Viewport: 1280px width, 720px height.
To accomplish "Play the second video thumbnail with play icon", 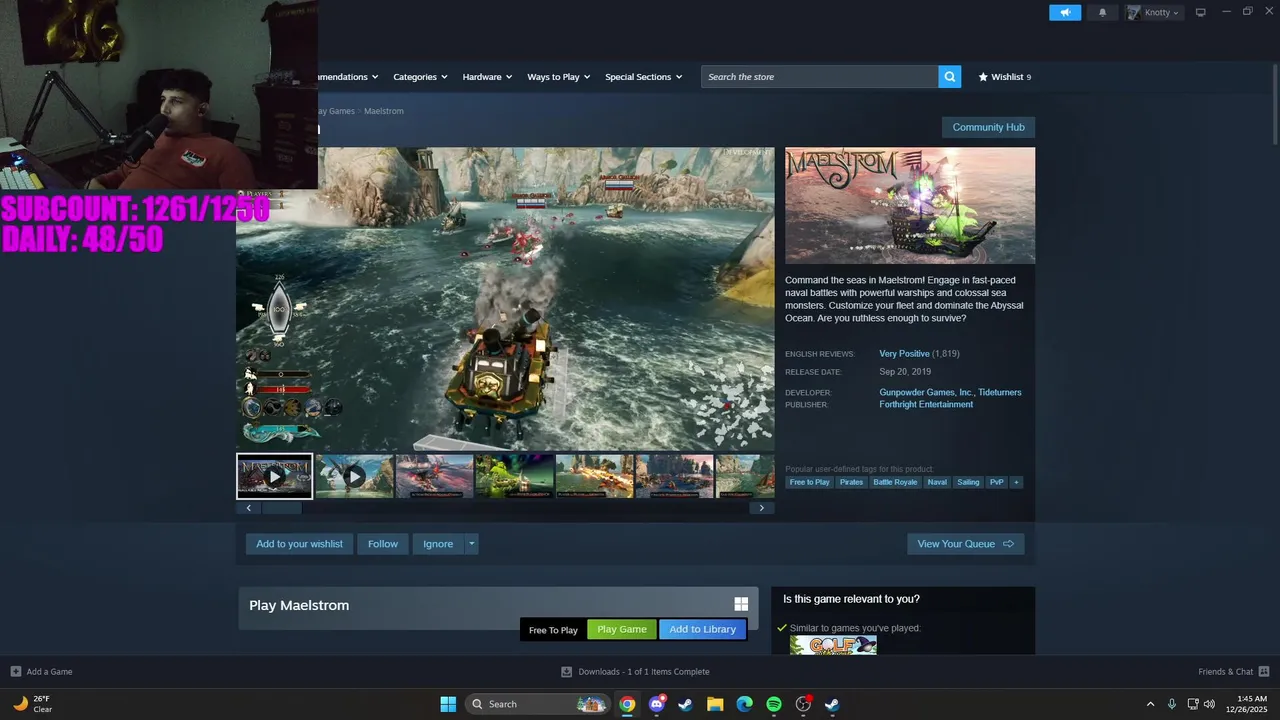I will (x=354, y=476).
